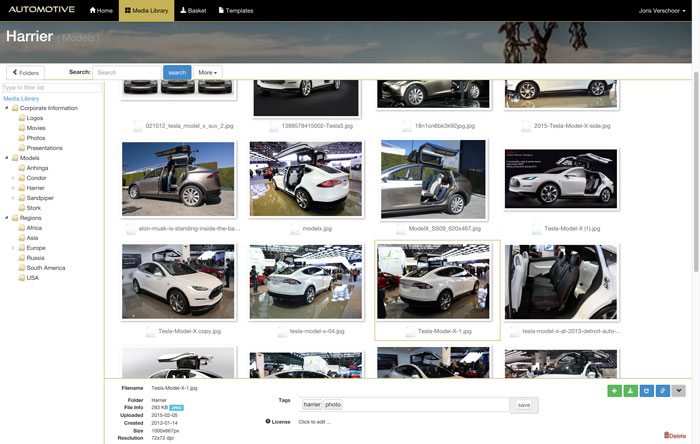
Task: Click the 'Type to filter list' field
Action: coord(52,87)
